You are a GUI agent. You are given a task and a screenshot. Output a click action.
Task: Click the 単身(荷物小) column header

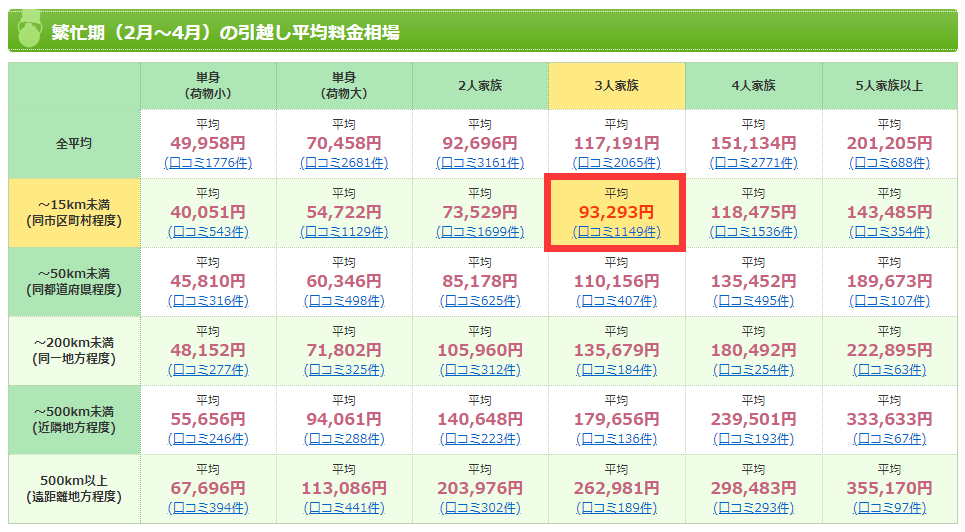[x=208, y=86]
